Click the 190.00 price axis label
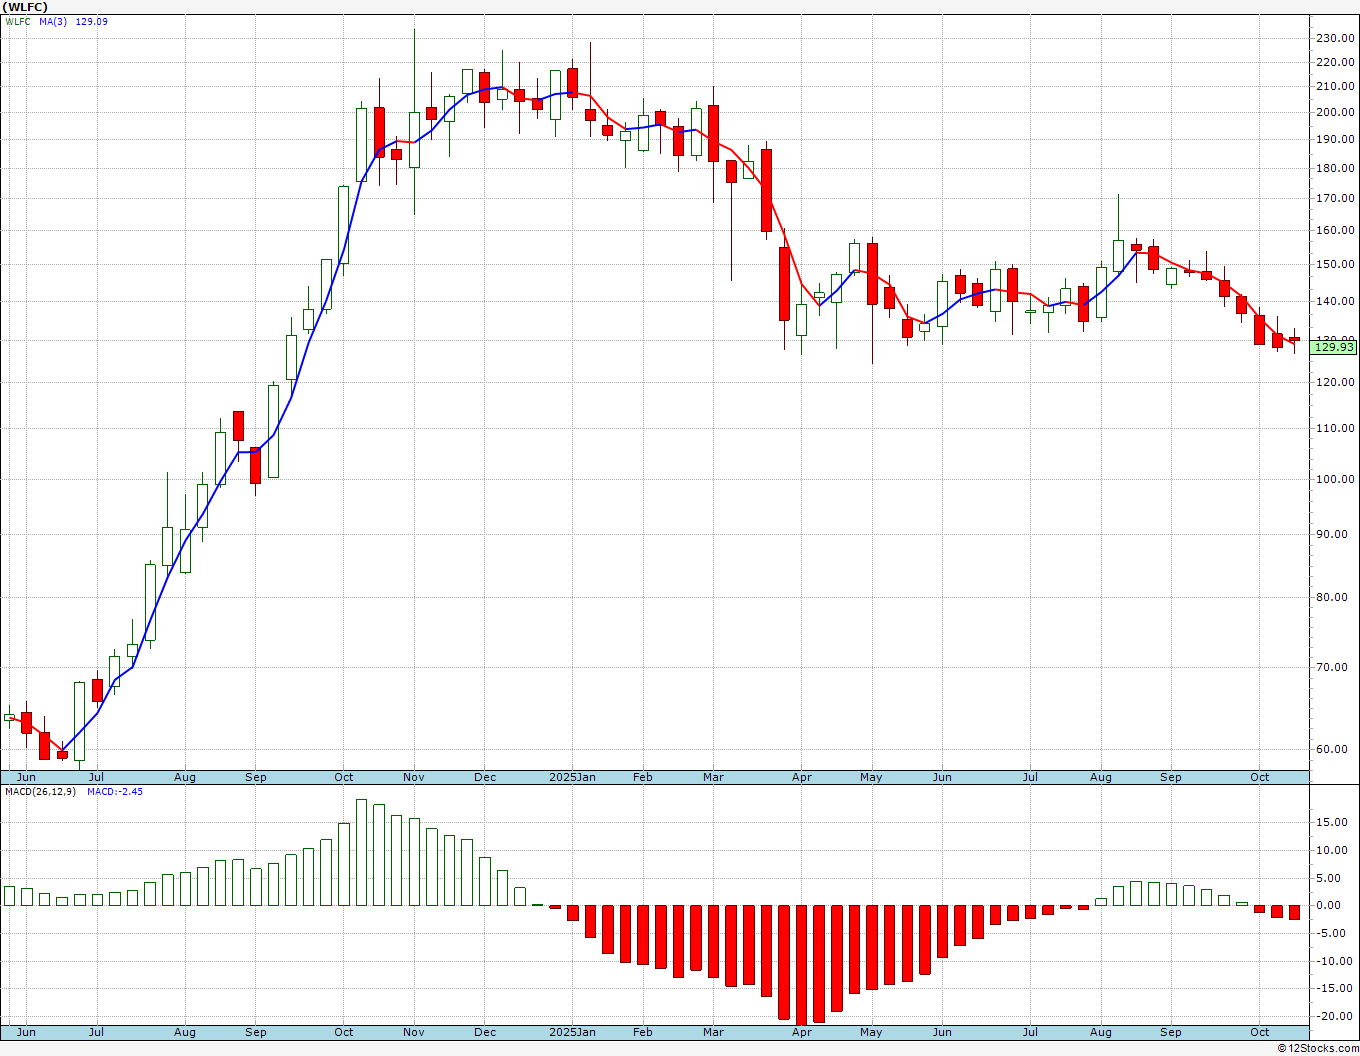Screen dimensions: 1360x1056 (1335, 140)
